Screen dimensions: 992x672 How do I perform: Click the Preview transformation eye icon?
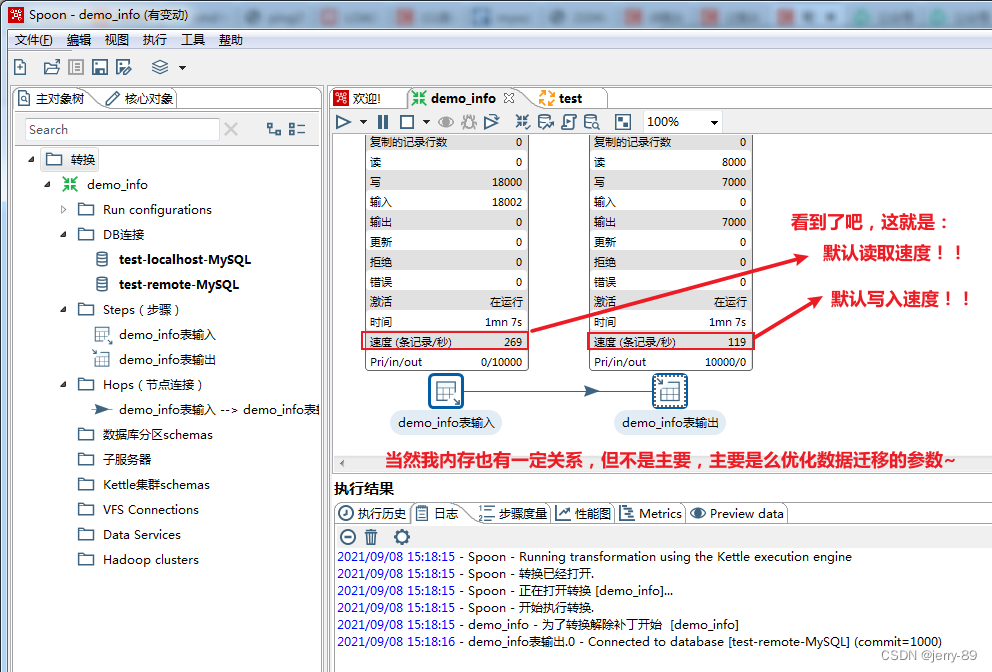[x=446, y=121]
